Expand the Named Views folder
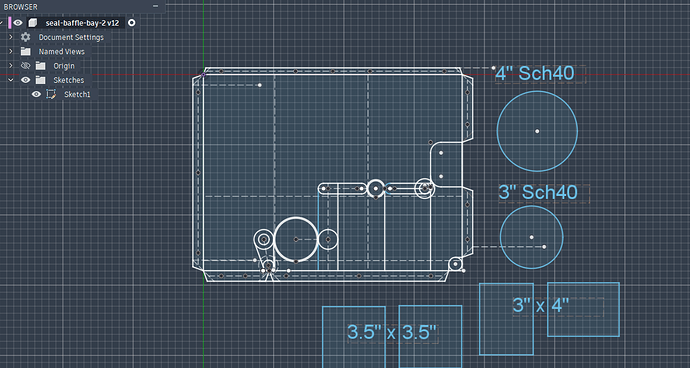This screenshot has height=368, width=690. click(11, 52)
